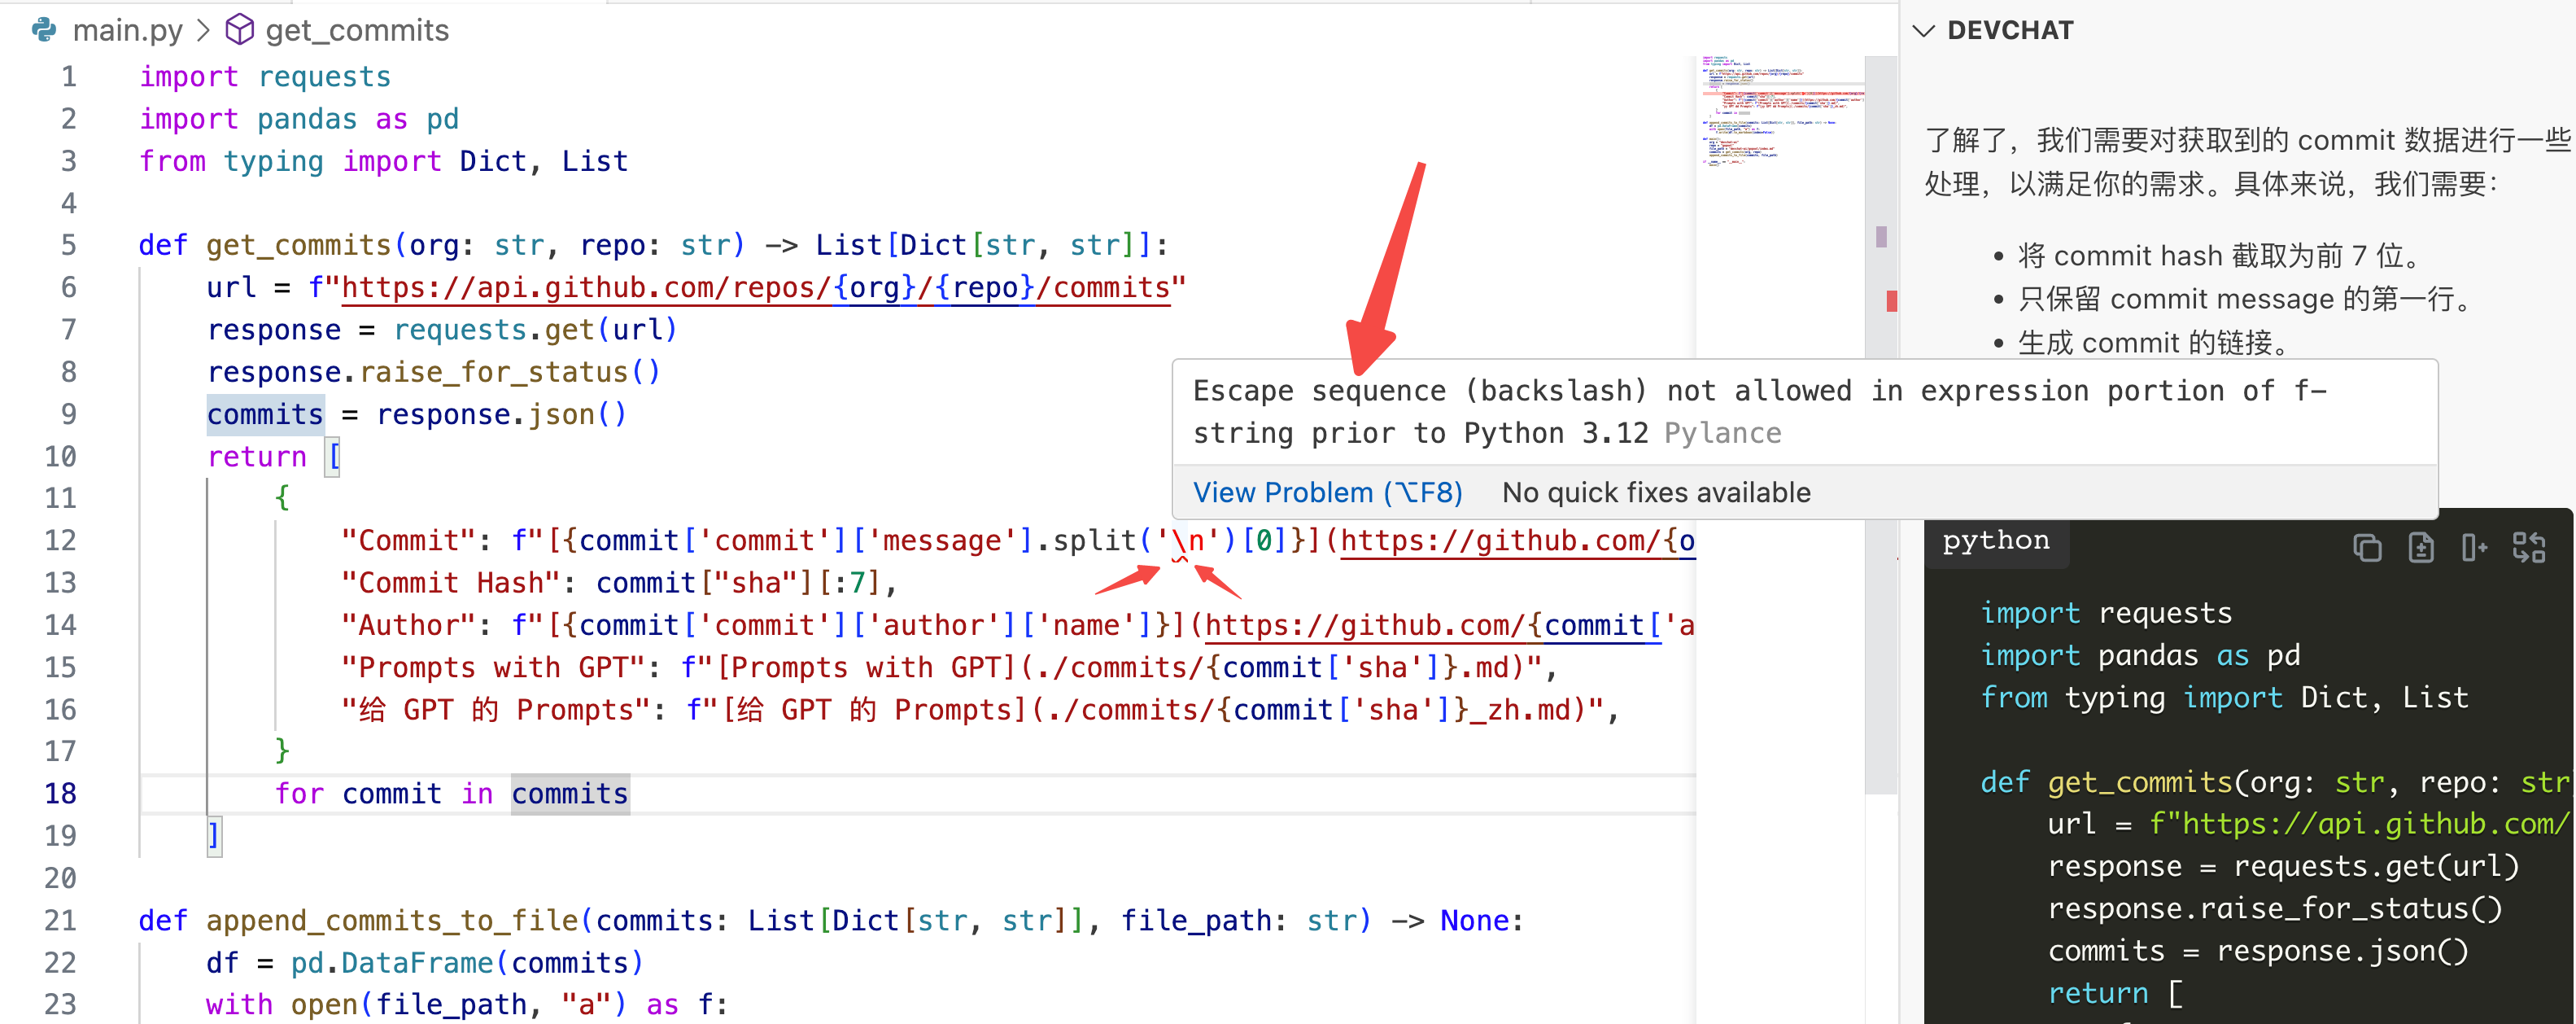2576x1024 pixels.
Task: Click the View Problem (⌥F8) link
Action: [1327, 491]
